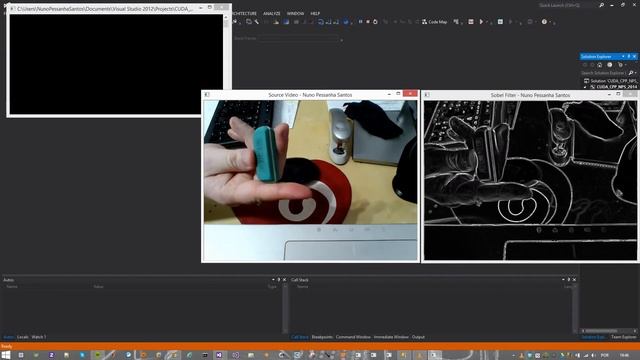Open the HELP menu
Image resolution: width=640 pixels, height=360 pixels.
(x=315, y=13)
